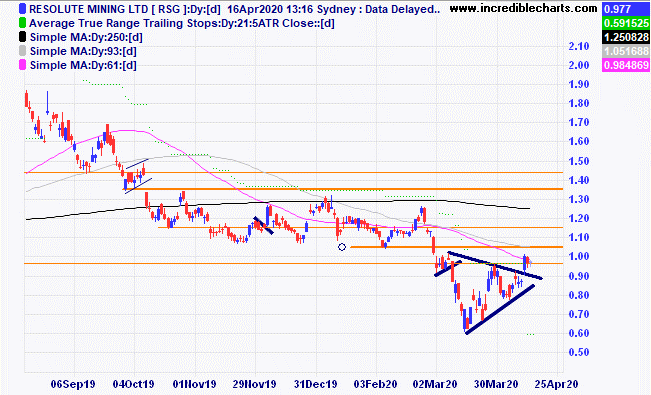Click the green 0.591525 ATR stop value box
Viewport: 651px width, 395px height.
[626, 23]
